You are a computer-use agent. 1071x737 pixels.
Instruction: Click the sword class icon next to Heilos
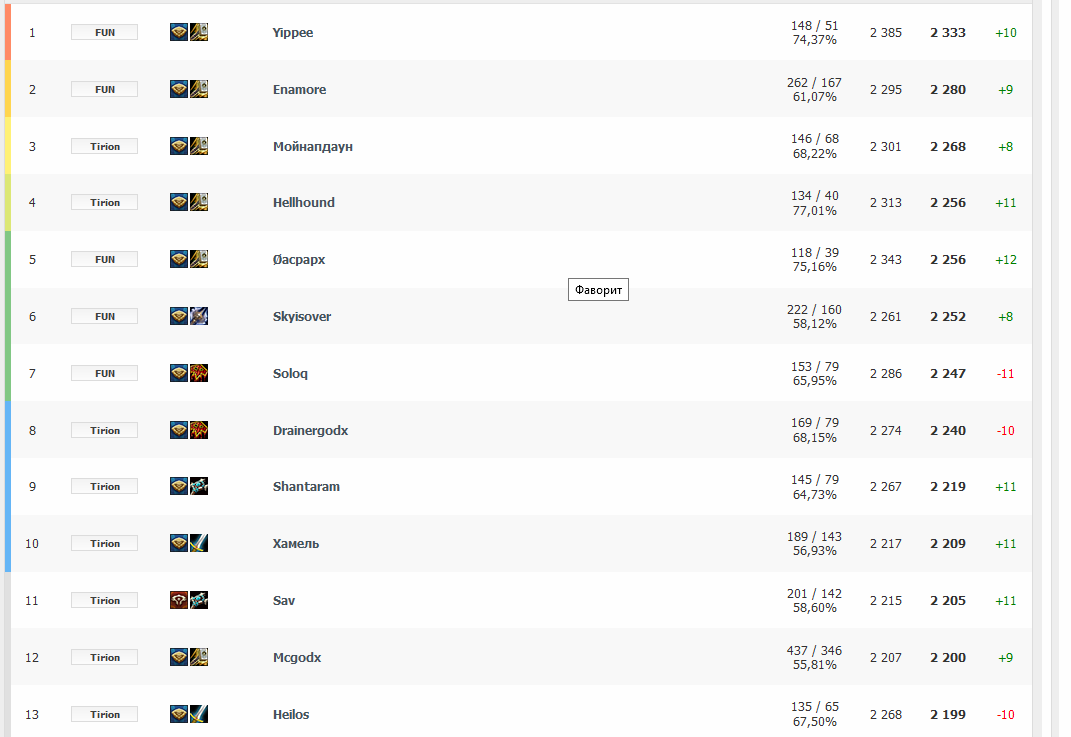click(x=199, y=714)
